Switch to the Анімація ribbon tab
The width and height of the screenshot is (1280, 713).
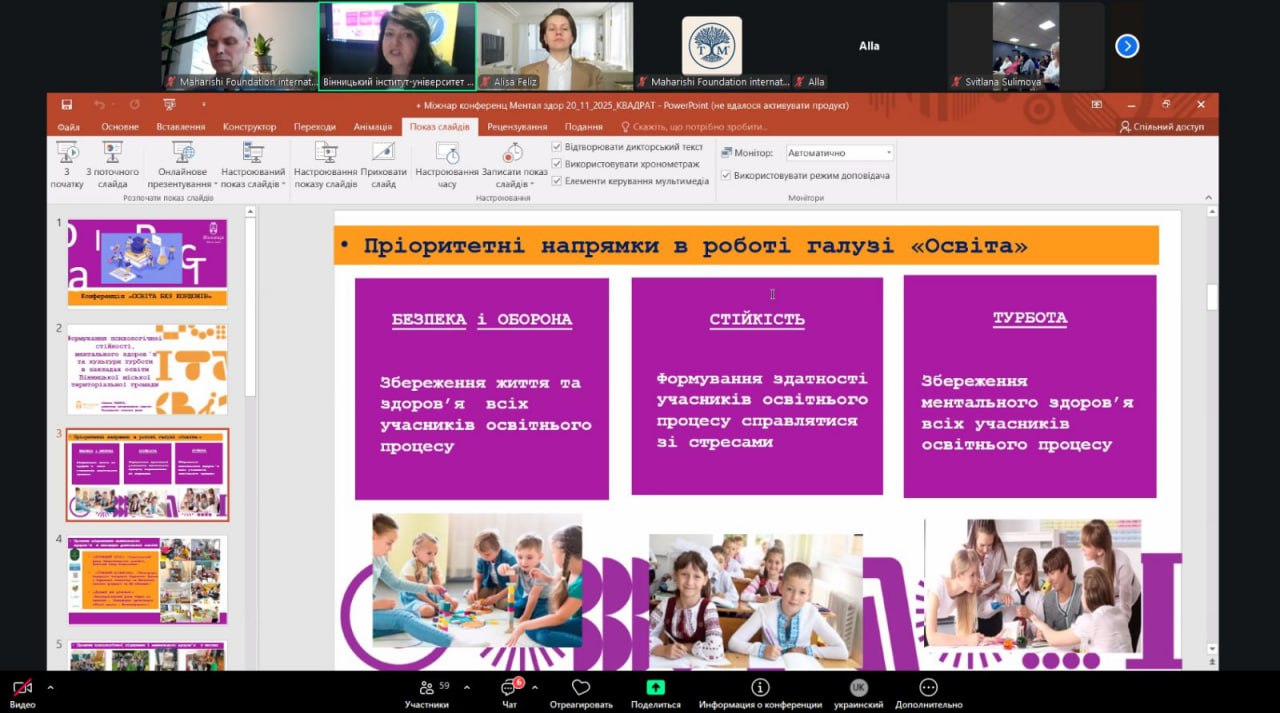(372, 127)
